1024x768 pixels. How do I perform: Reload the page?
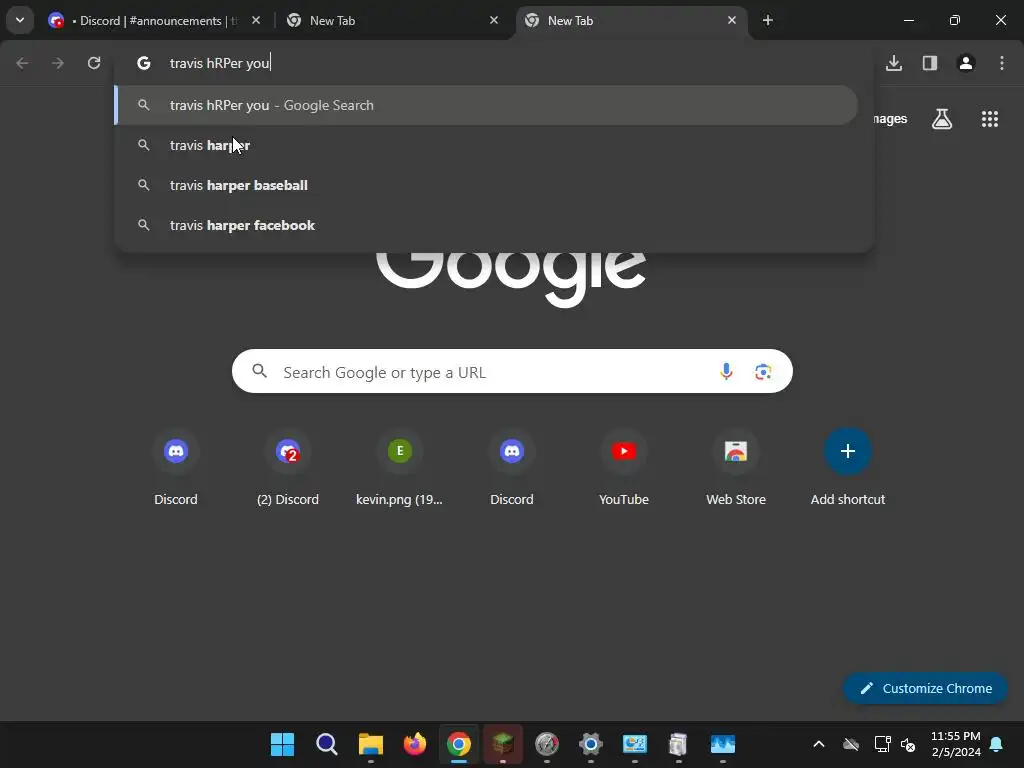click(94, 63)
